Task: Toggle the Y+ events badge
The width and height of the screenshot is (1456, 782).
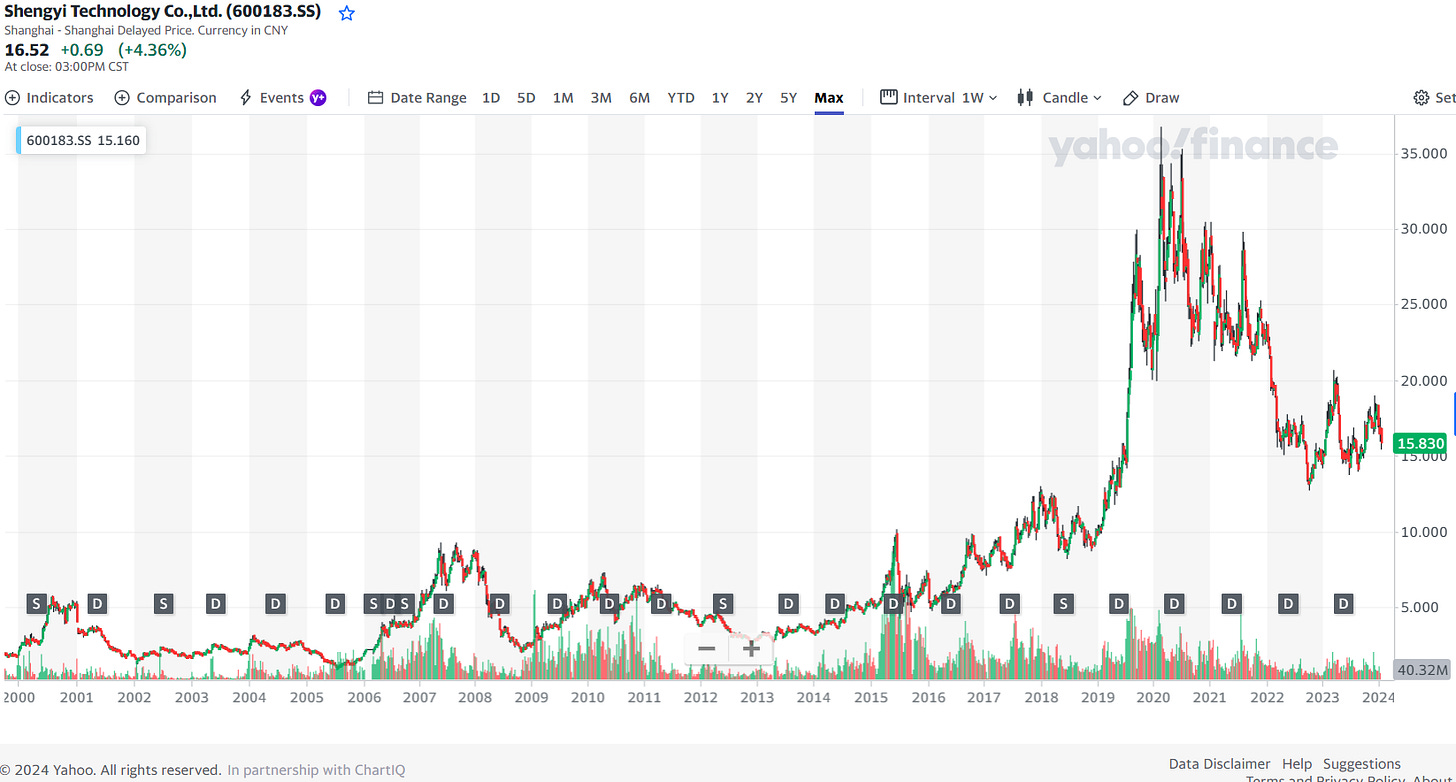Action: click(318, 97)
